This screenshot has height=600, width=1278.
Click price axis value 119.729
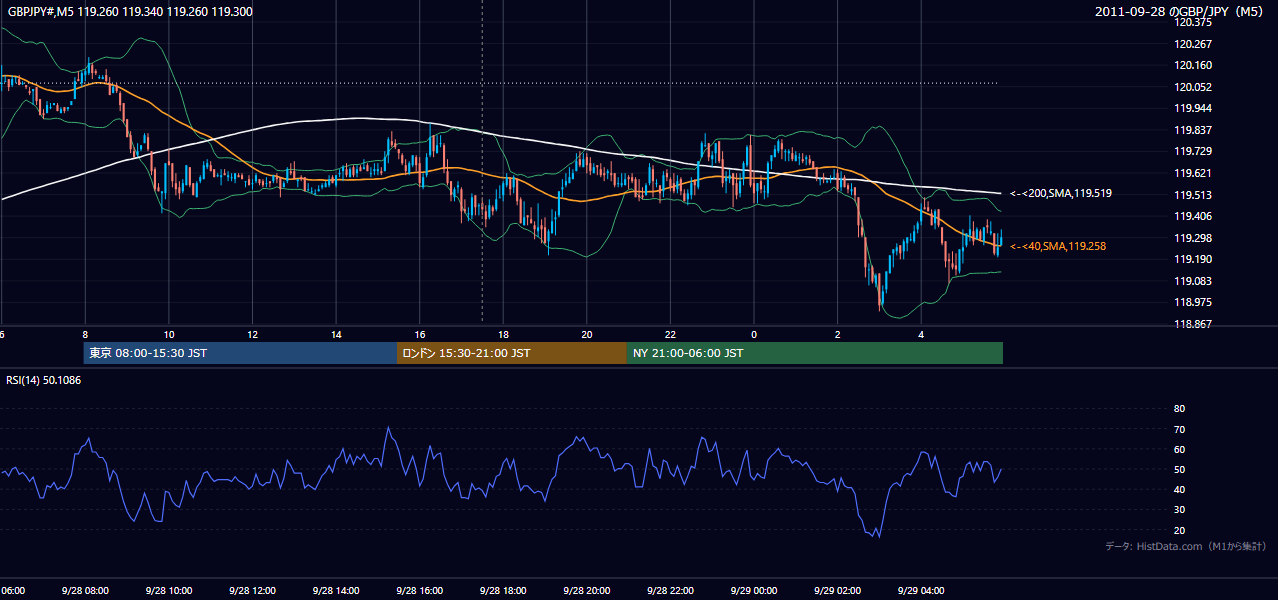pos(1194,151)
